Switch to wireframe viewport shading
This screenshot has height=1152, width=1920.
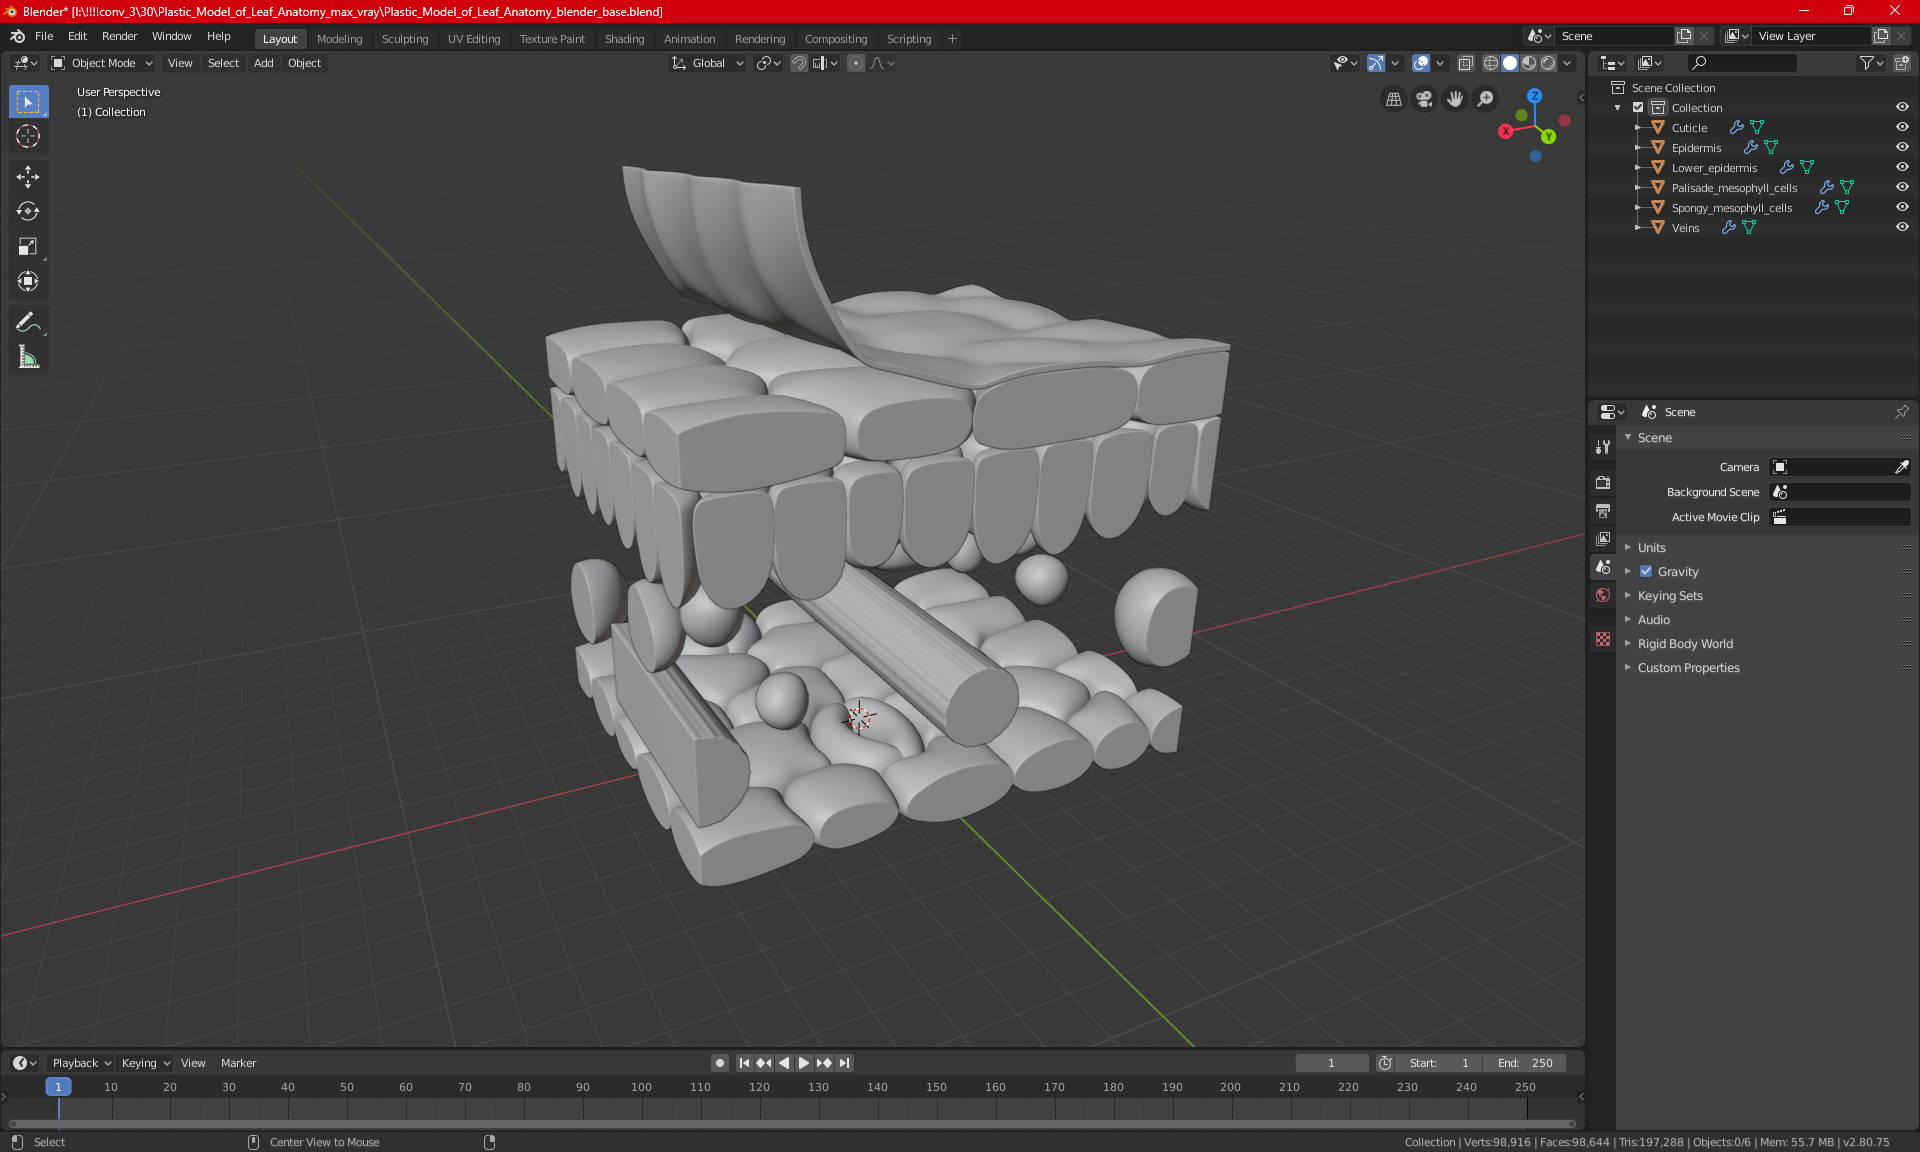(1491, 63)
